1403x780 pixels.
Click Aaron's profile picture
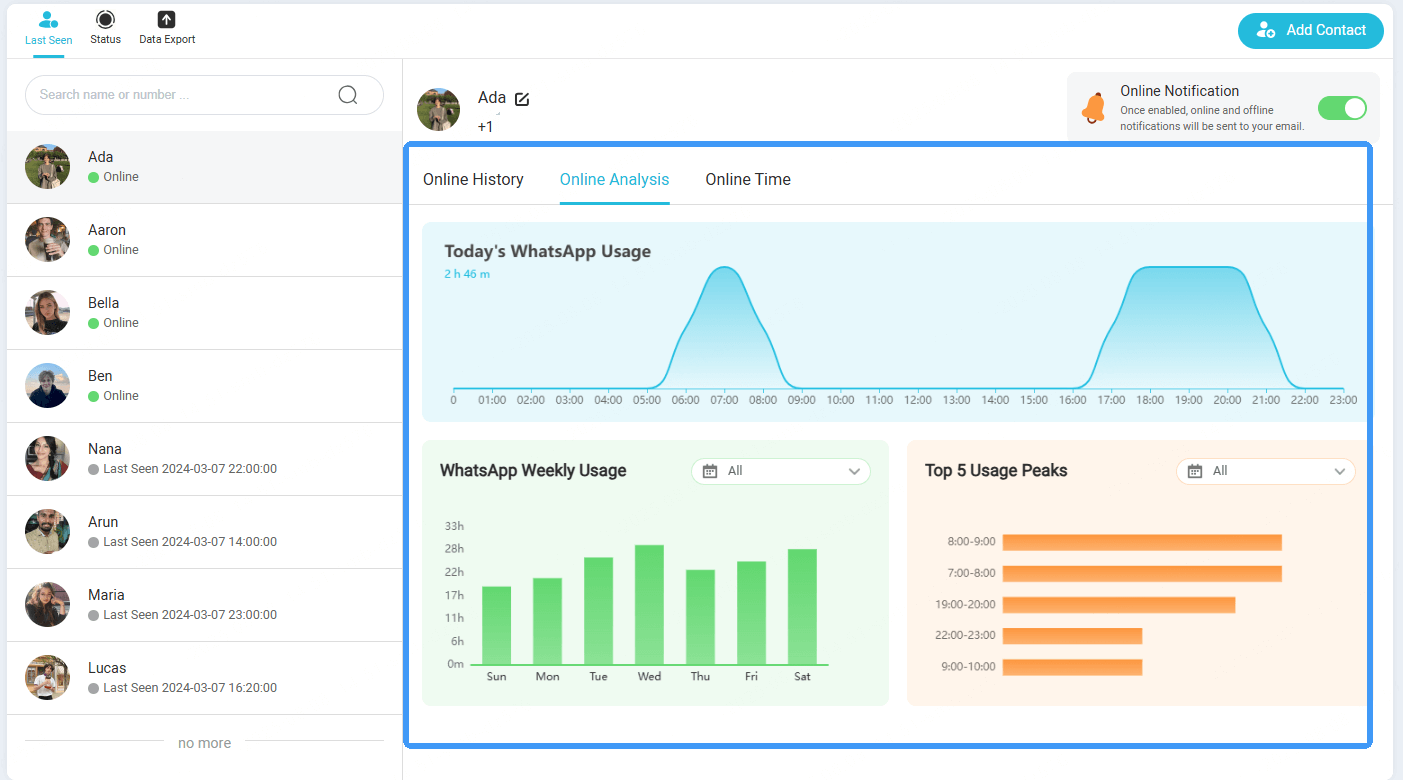(x=47, y=240)
